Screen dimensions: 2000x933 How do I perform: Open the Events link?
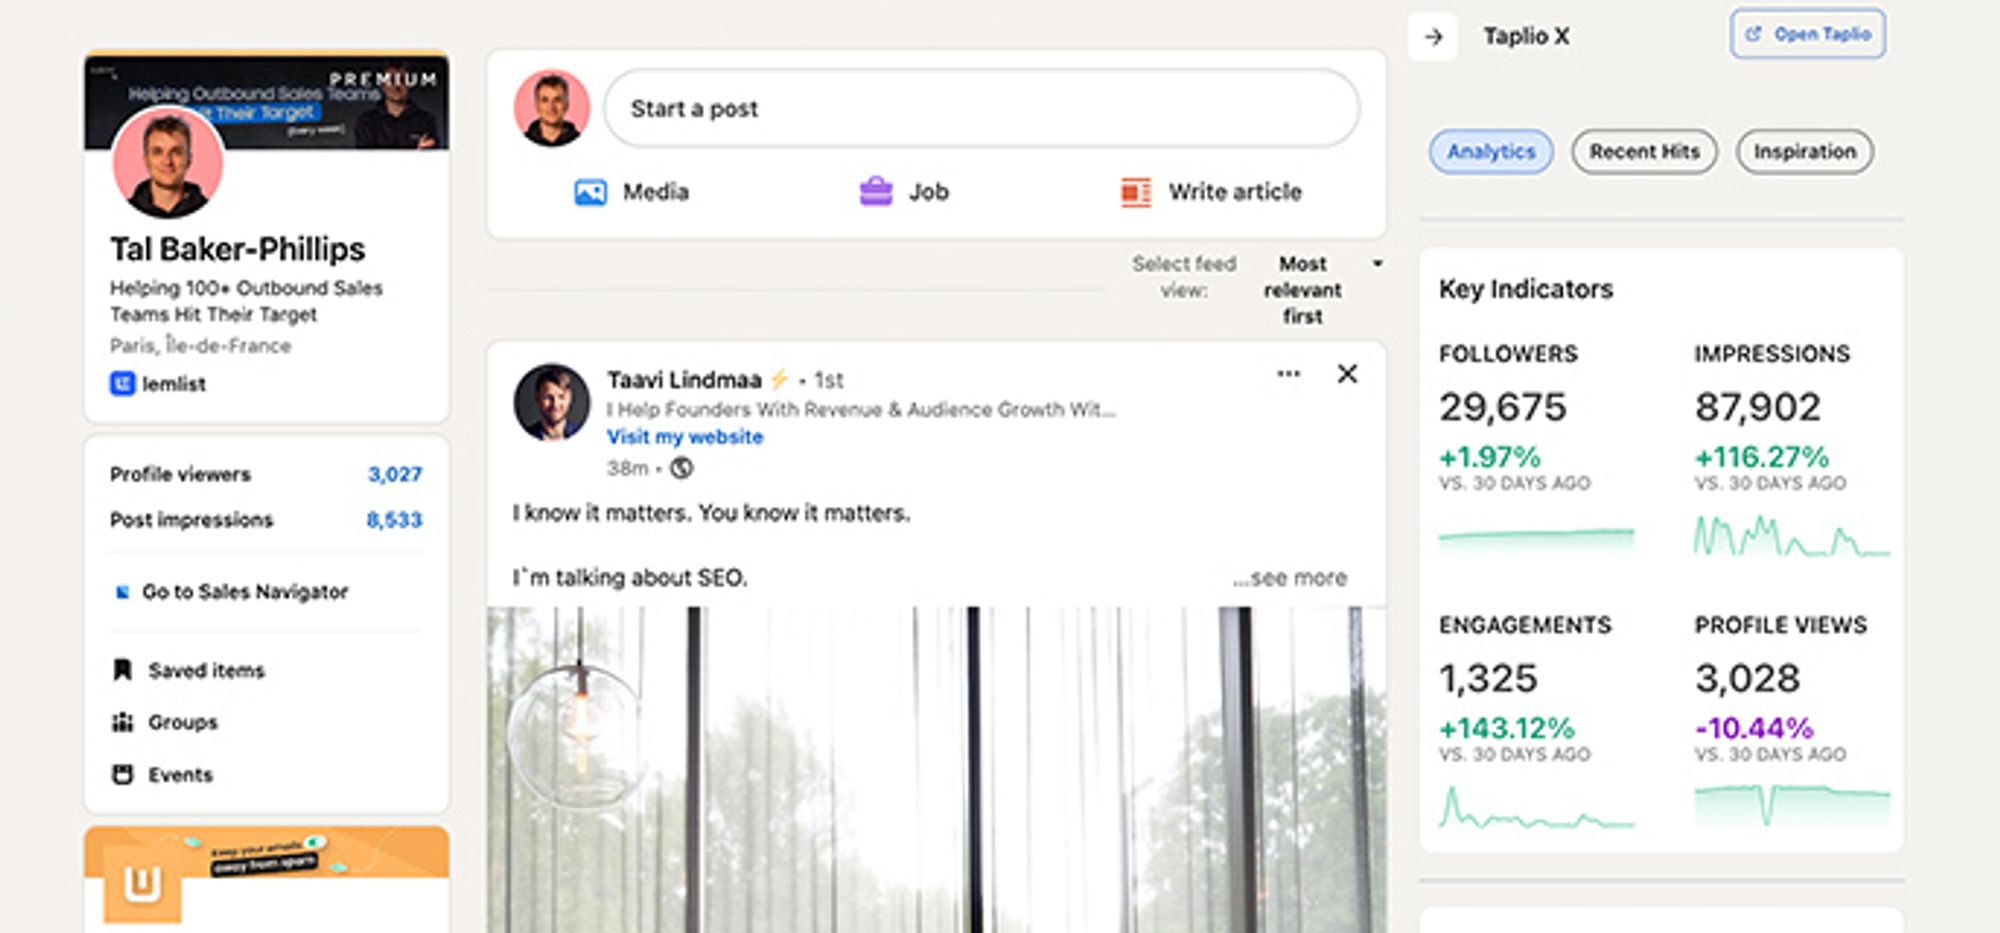point(181,775)
